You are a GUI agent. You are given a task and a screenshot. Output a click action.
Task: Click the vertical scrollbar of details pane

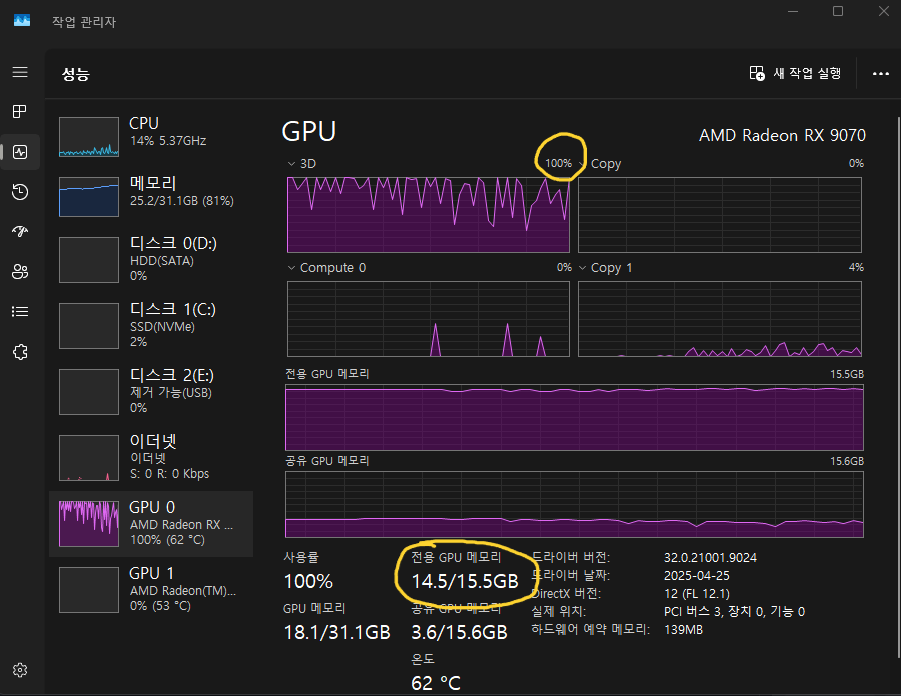click(x=898, y=387)
